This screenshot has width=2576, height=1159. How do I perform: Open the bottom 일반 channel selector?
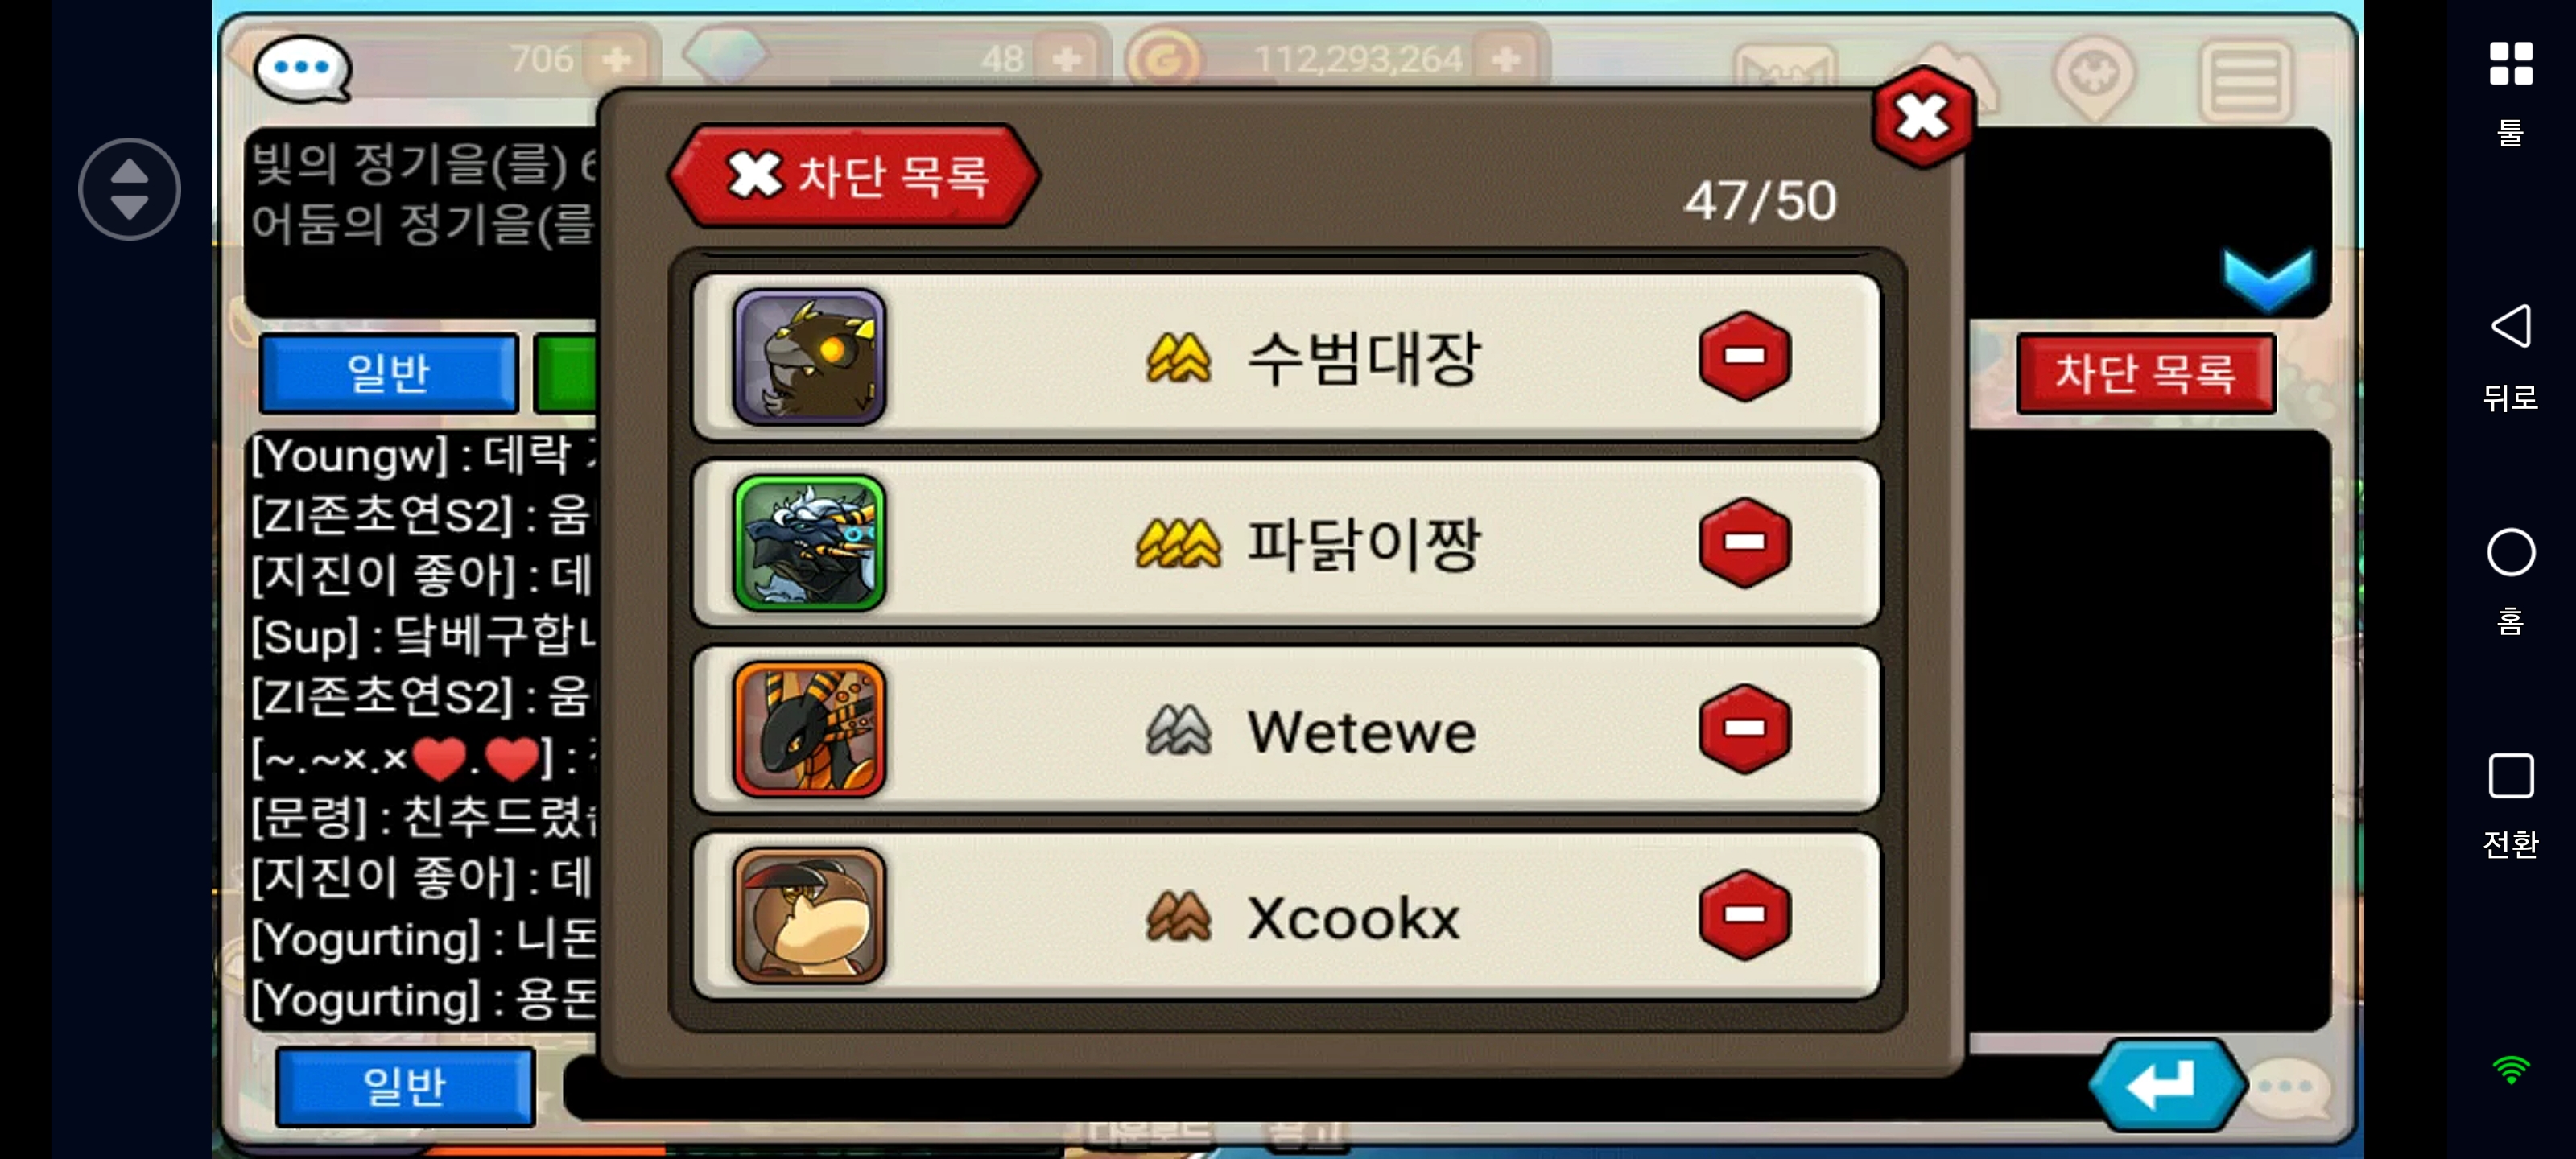pyautogui.click(x=405, y=1086)
